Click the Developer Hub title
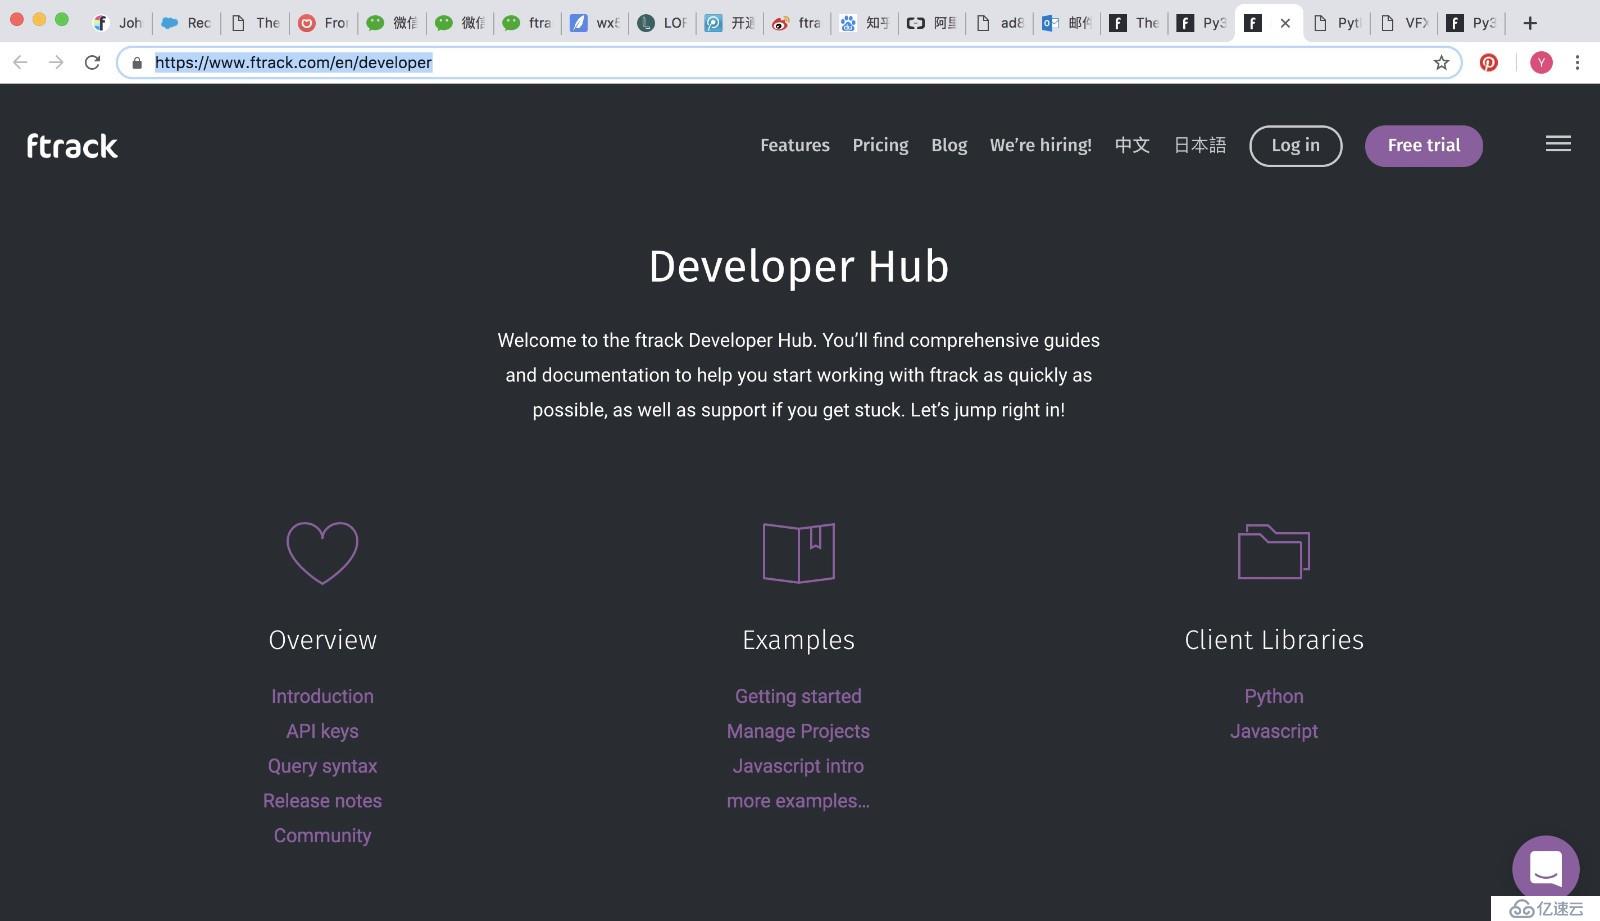The width and height of the screenshot is (1600, 921). [799, 267]
